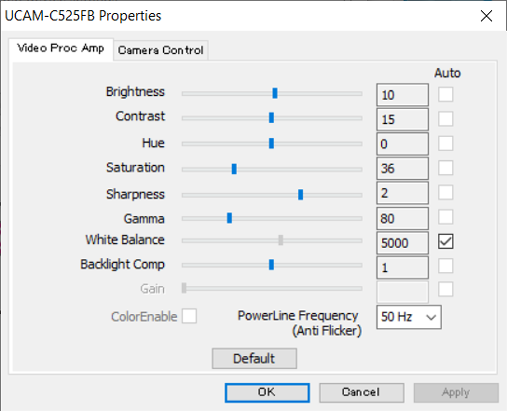Click the Gamma value field showing 80

(x=402, y=219)
